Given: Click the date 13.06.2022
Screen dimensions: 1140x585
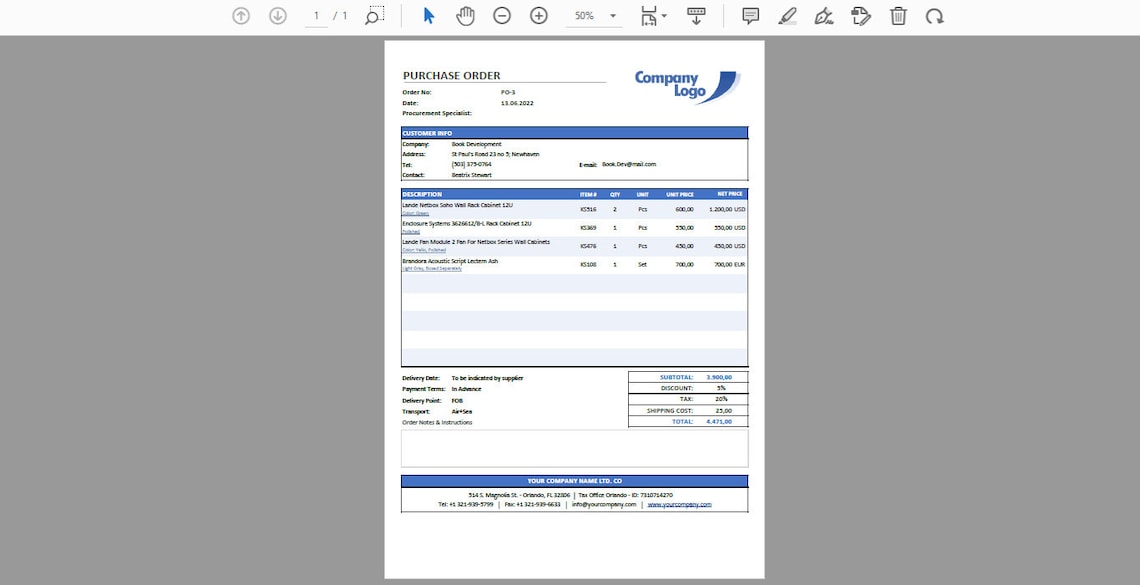Looking at the screenshot, I should point(518,103).
